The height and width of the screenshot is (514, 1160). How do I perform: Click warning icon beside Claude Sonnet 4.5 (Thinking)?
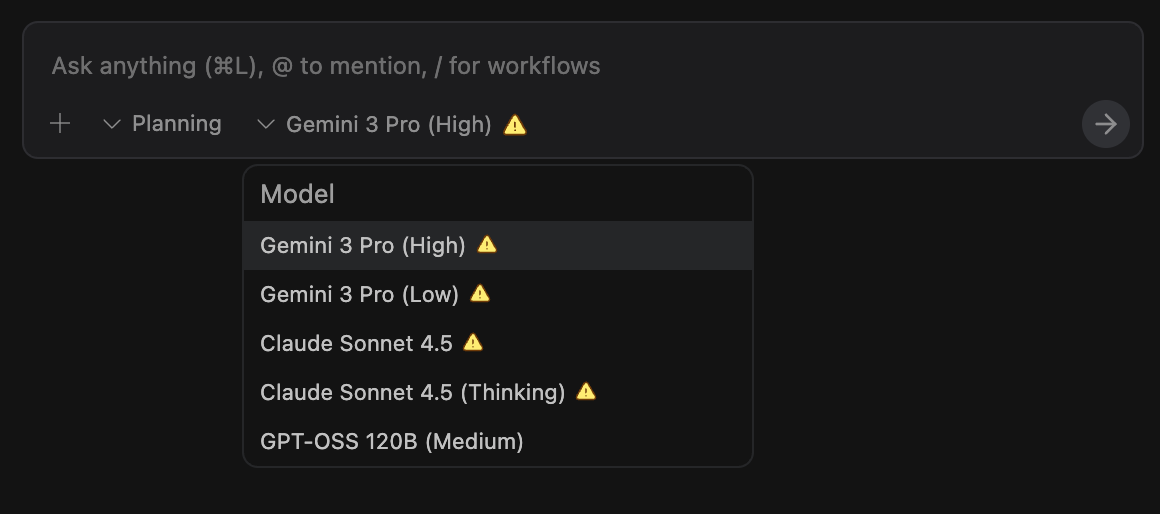587,391
